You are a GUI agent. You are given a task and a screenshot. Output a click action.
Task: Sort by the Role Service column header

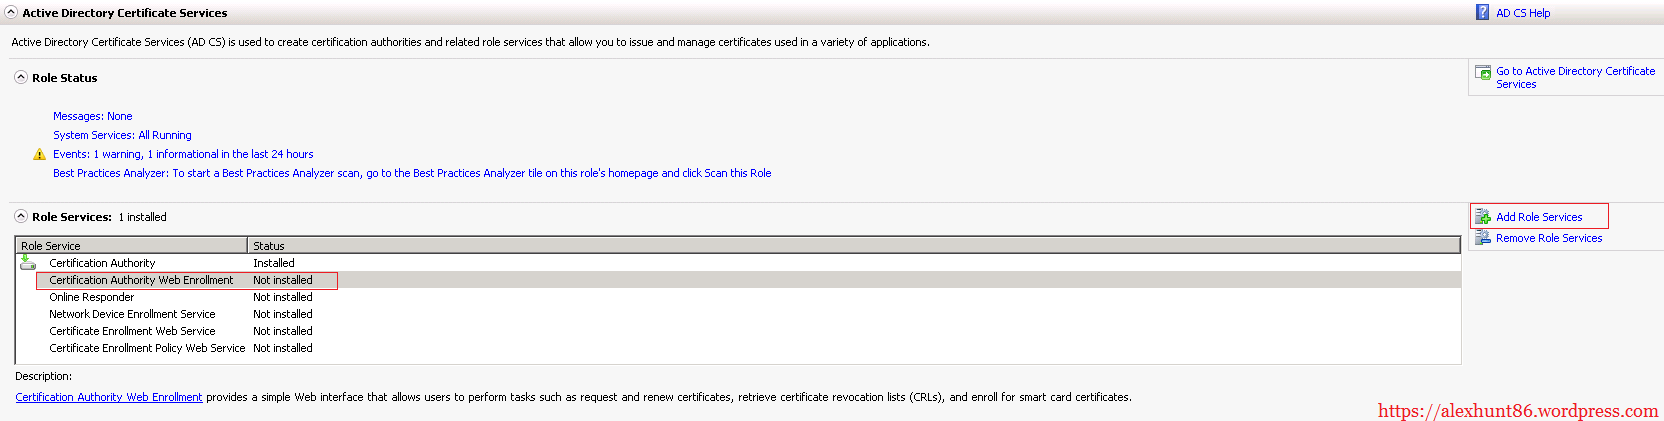tap(130, 246)
